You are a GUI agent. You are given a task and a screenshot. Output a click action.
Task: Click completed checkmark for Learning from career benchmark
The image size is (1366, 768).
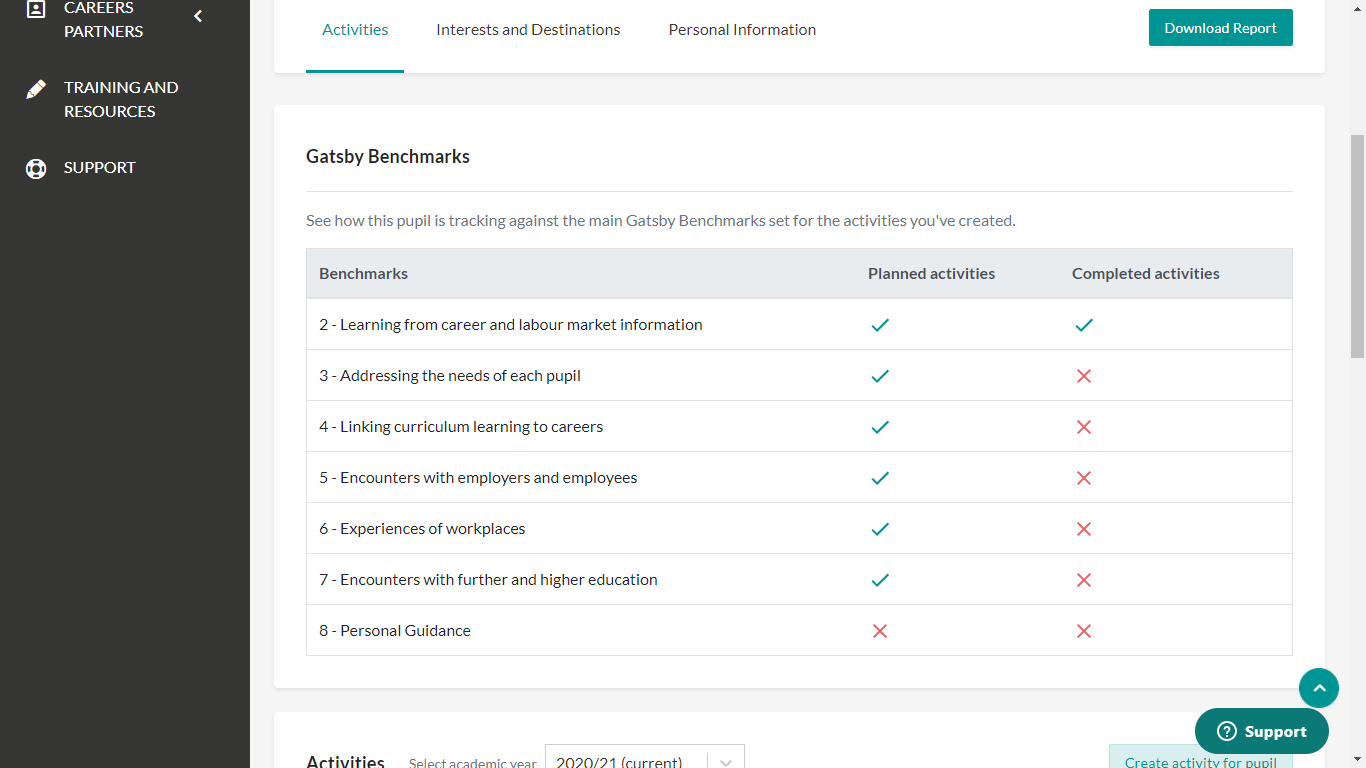1084,325
